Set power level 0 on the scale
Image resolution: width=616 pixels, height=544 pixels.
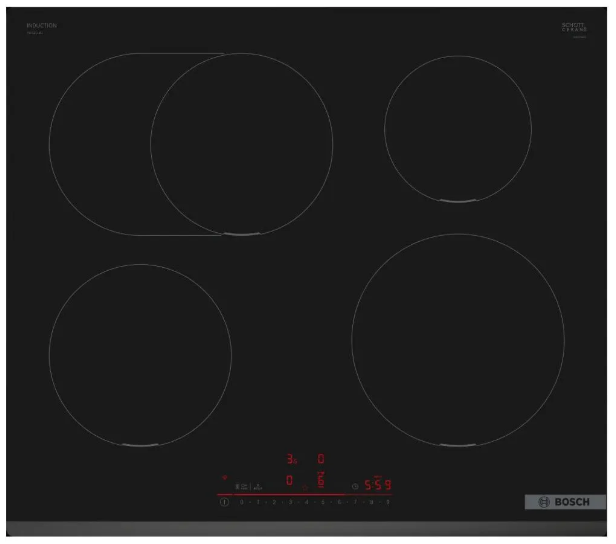click(x=241, y=502)
